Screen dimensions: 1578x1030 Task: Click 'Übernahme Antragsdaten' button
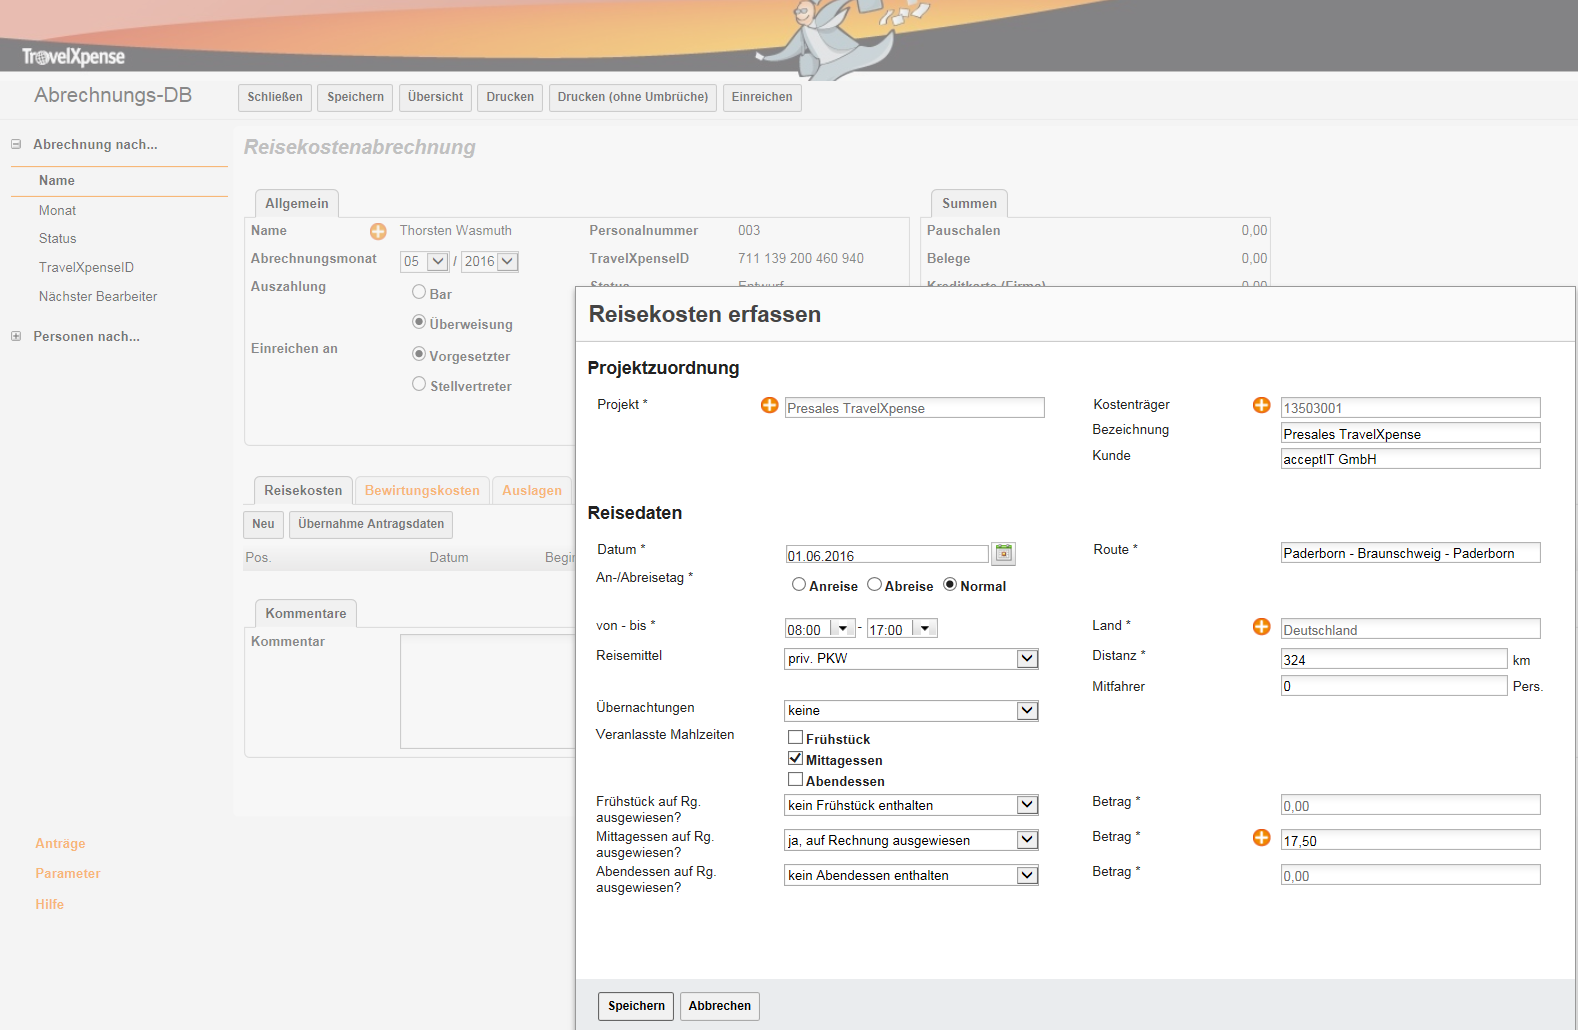tap(371, 524)
